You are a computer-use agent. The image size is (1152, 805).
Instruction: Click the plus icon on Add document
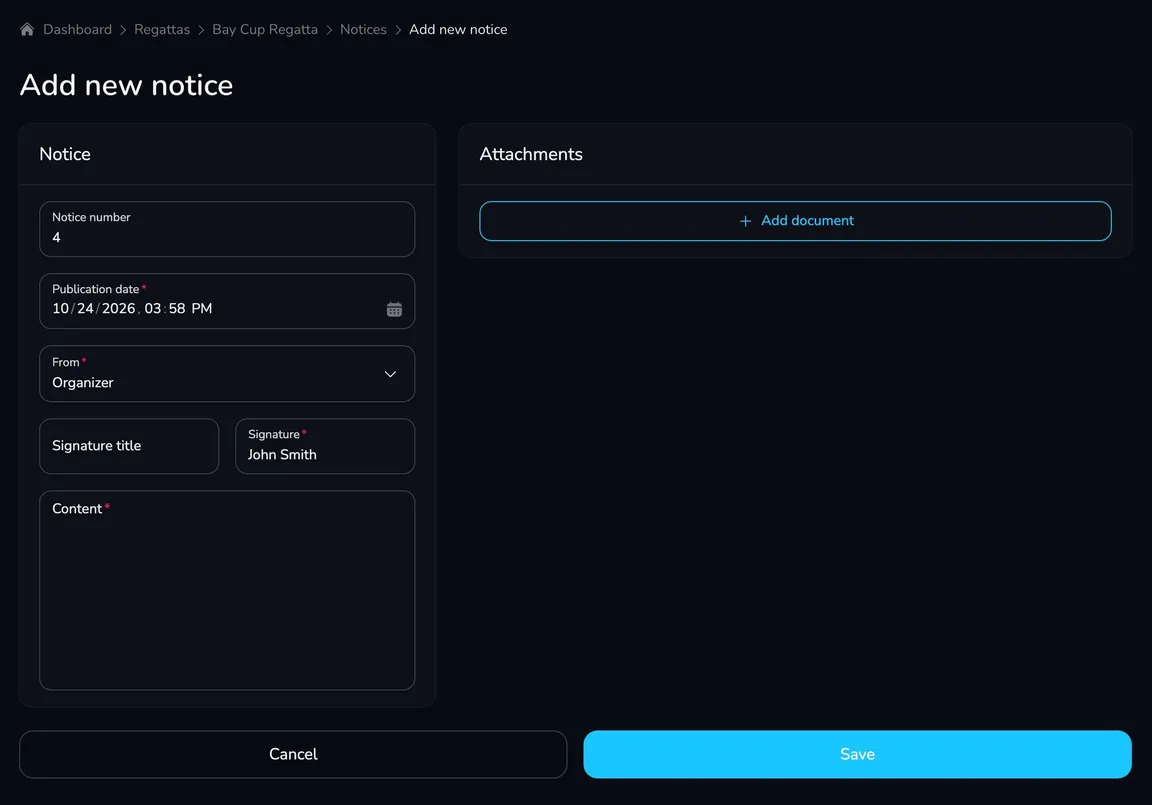(x=745, y=221)
